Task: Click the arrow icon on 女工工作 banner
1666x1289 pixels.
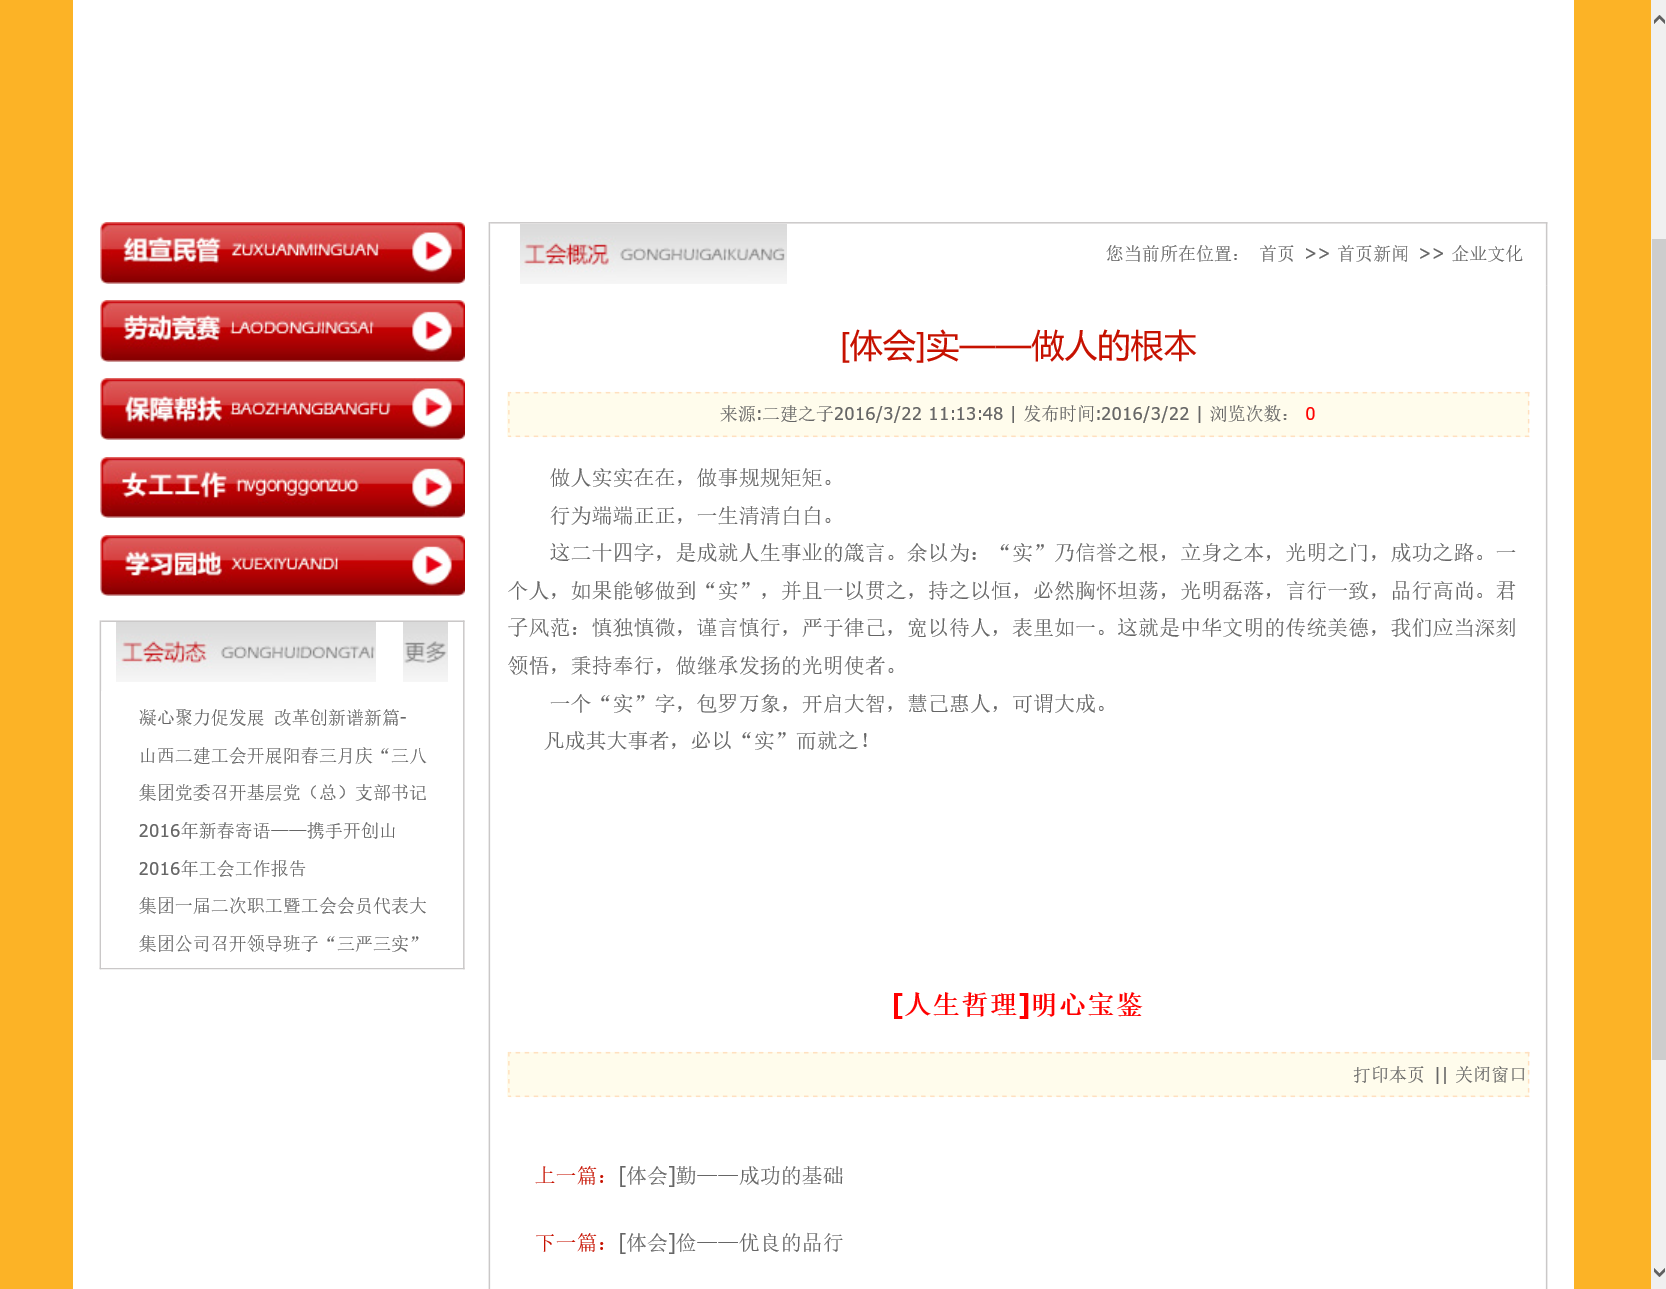Action: tap(432, 487)
